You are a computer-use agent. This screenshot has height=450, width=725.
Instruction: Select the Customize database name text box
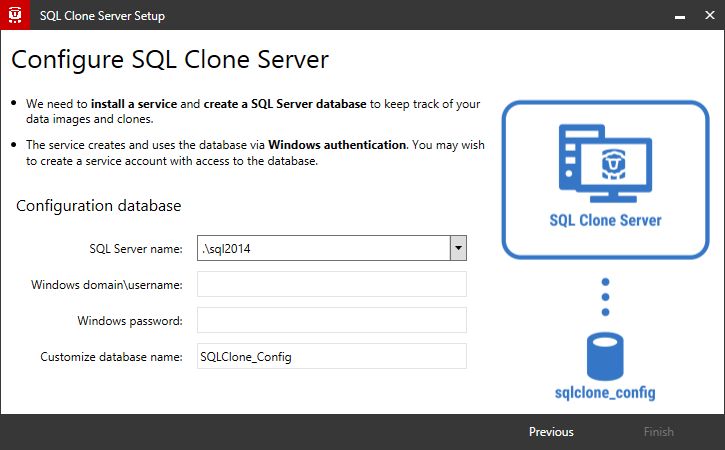332,356
